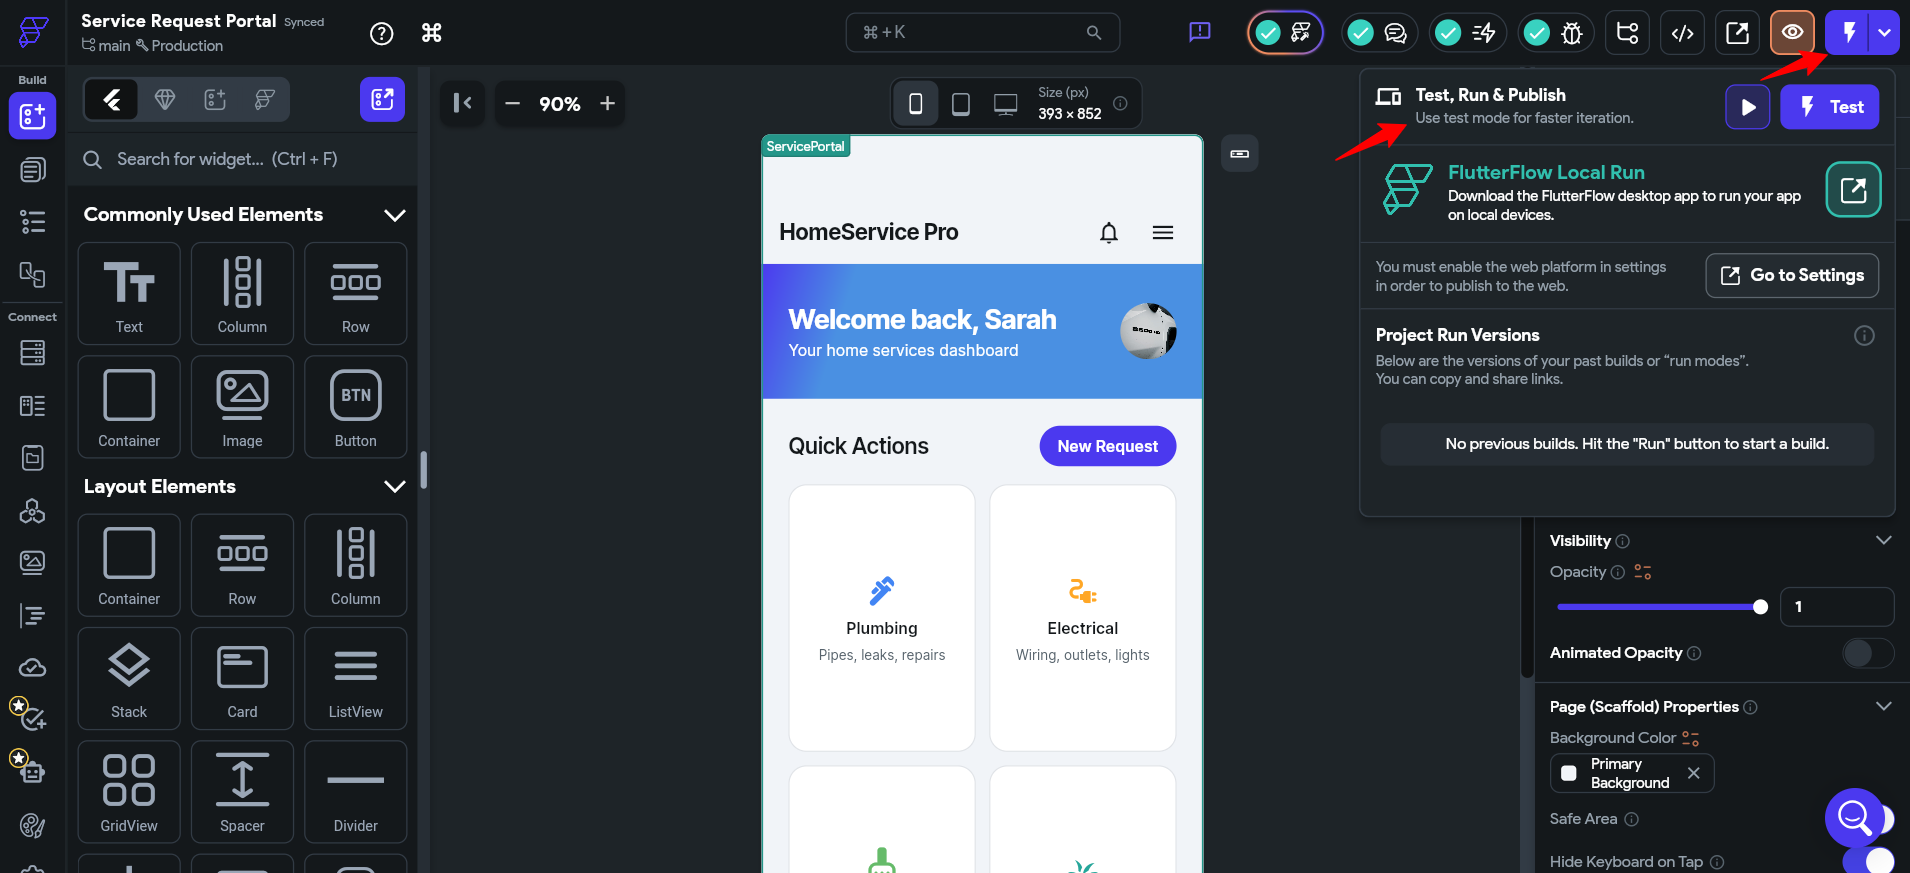Click the notification bell in app preview
This screenshot has height=873, width=1910.
1108,233
